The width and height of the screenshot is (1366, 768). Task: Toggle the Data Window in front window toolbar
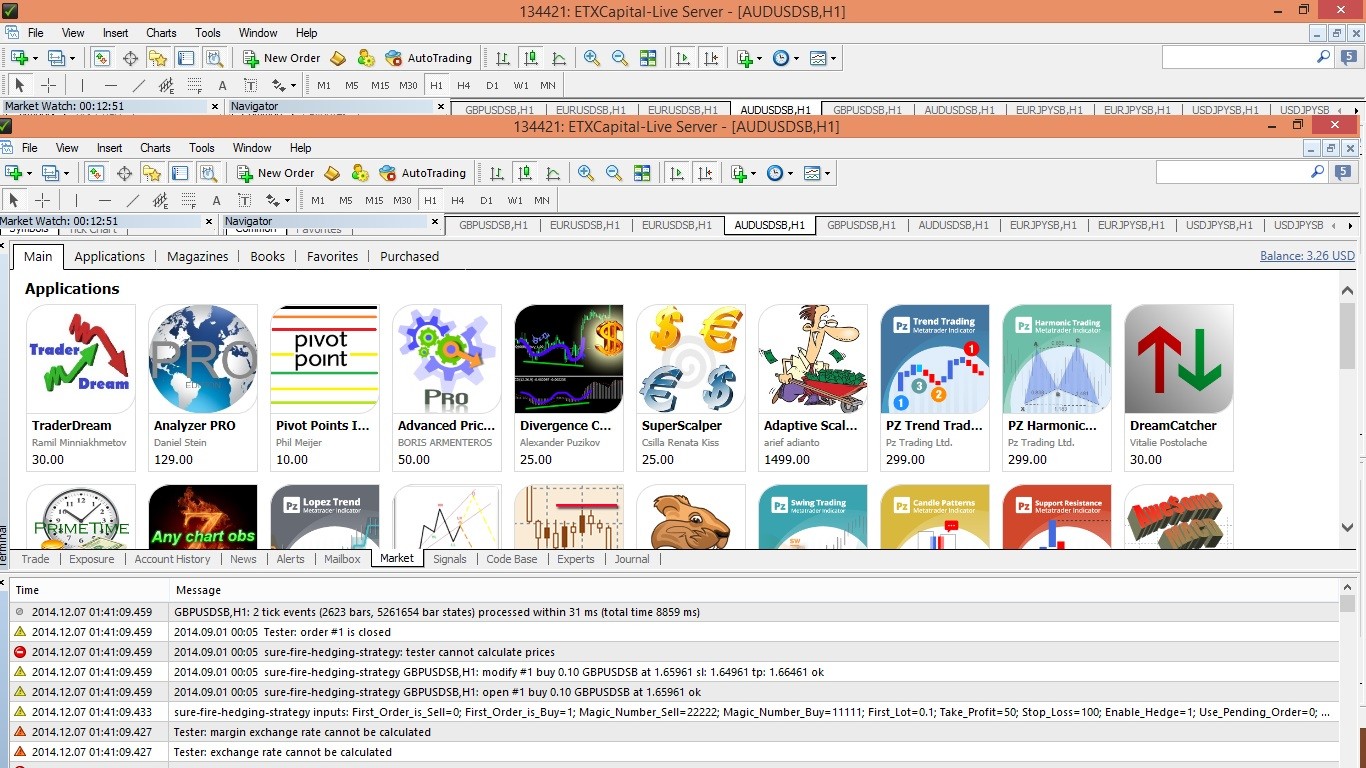pyautogui.click(x=124, y=173)
